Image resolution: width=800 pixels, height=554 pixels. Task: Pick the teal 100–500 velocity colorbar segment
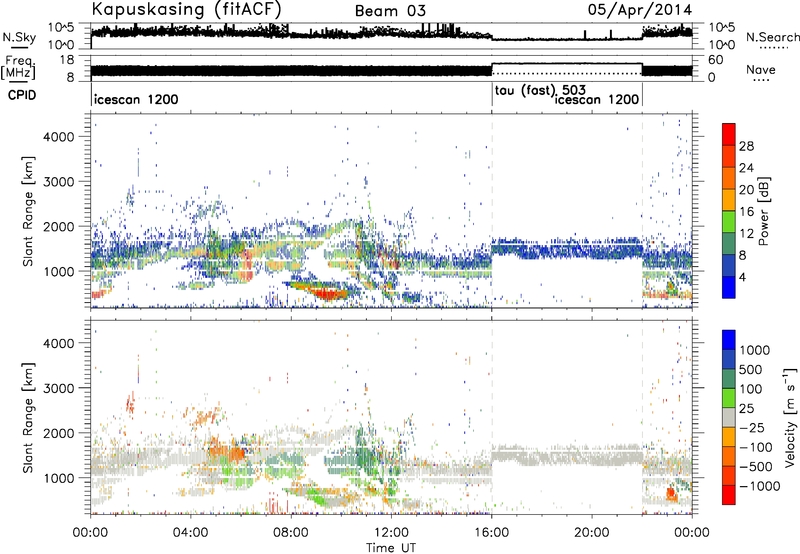(x=729, y=379)
